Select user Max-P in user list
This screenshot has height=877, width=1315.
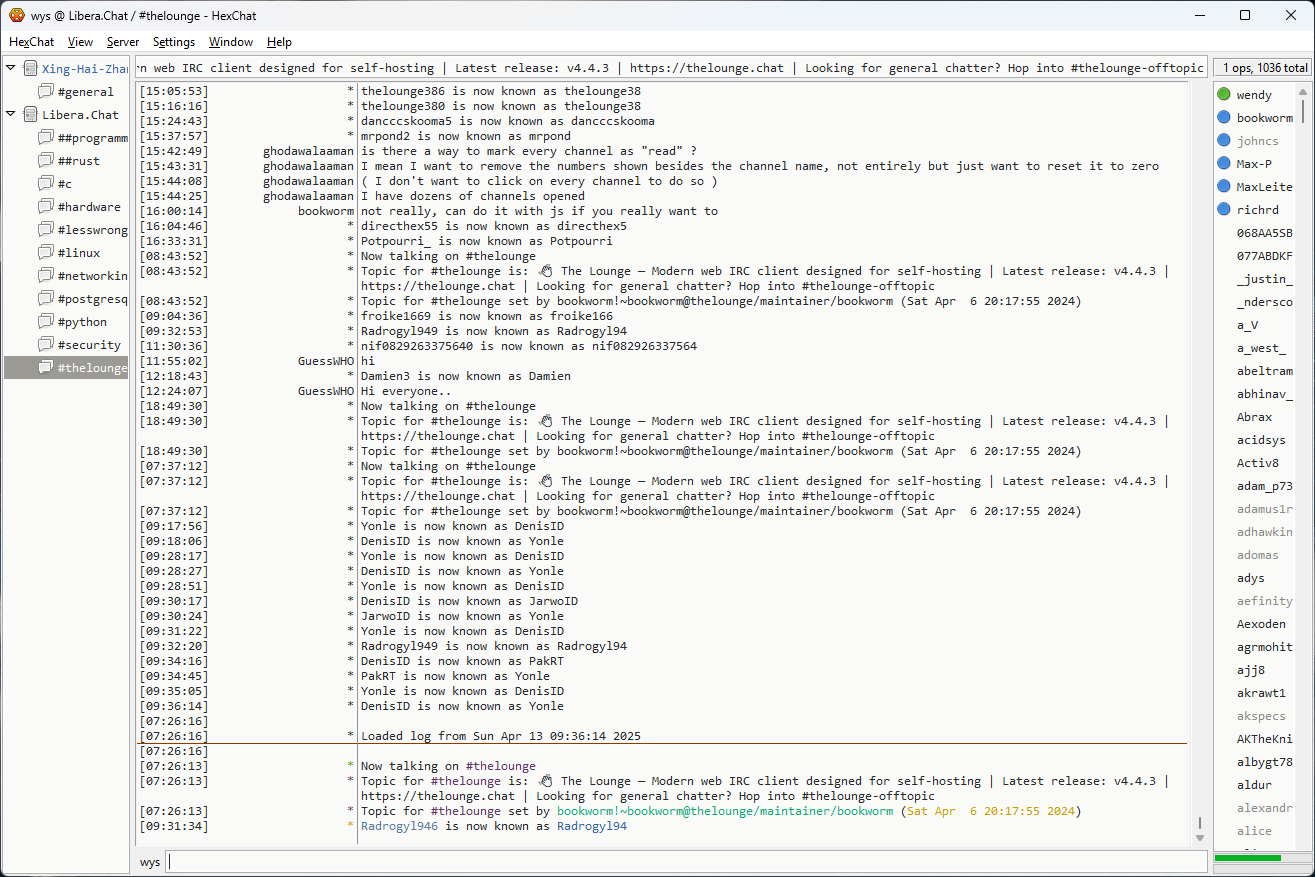click(1254, 164)
